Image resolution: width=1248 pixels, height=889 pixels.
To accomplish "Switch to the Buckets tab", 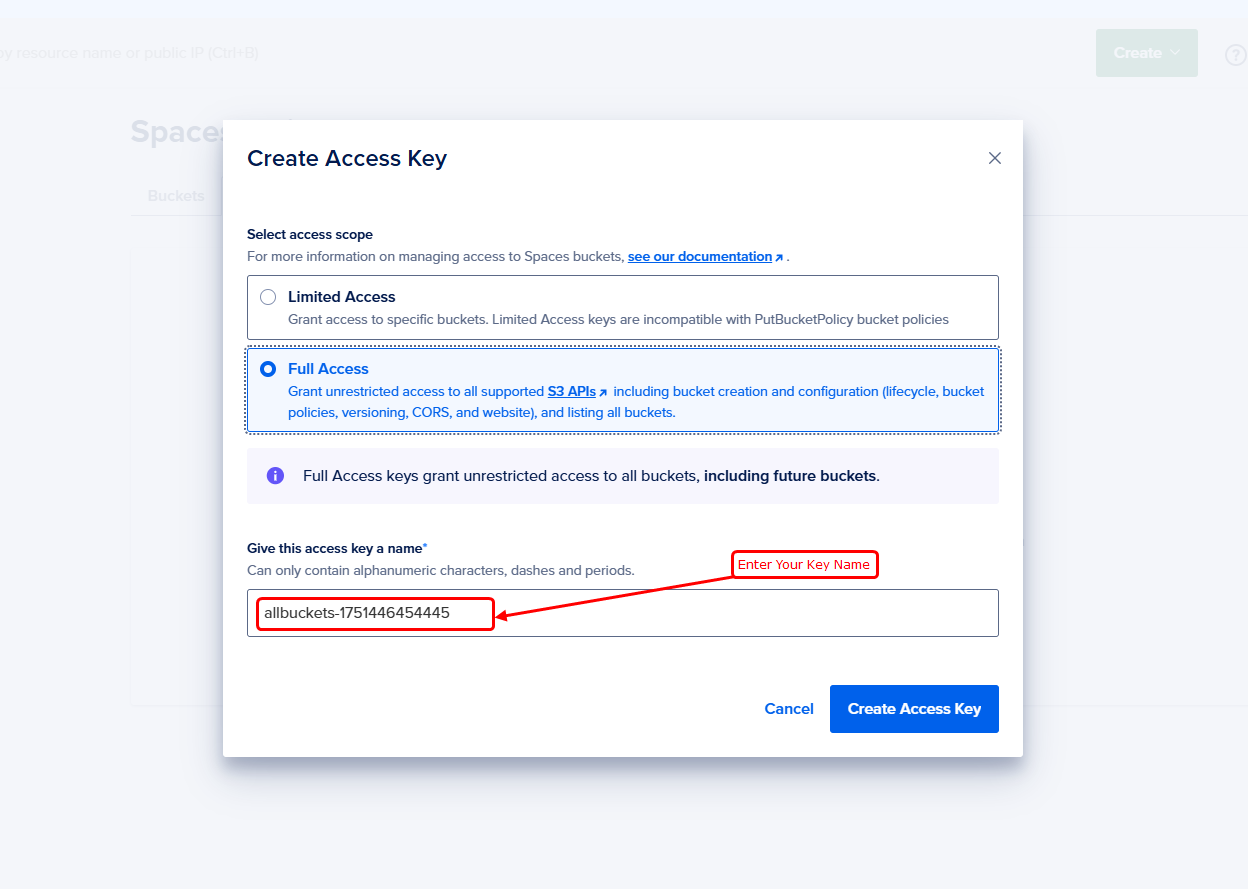I will 176,196.
